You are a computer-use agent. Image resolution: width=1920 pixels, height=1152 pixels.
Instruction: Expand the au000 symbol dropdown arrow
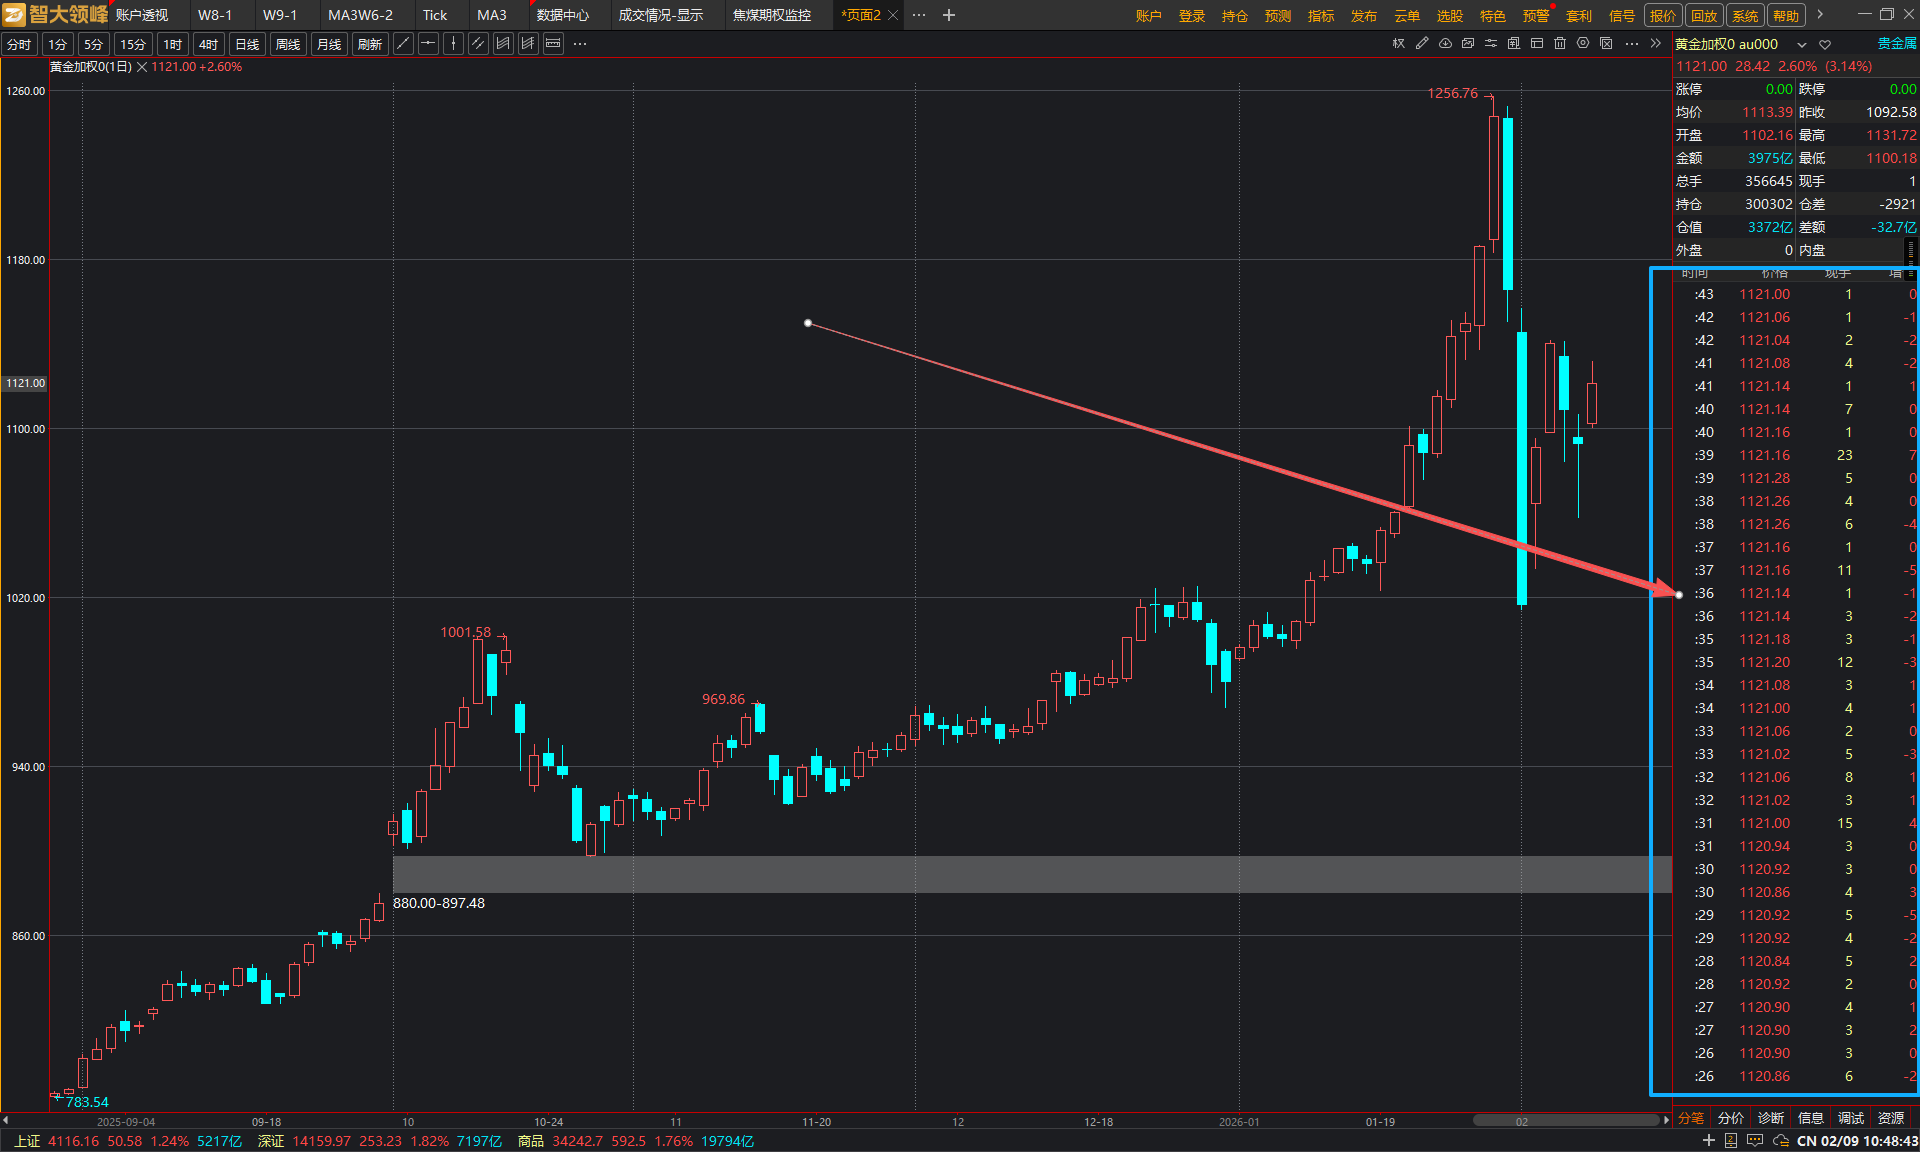click(x=1802, y=44)
